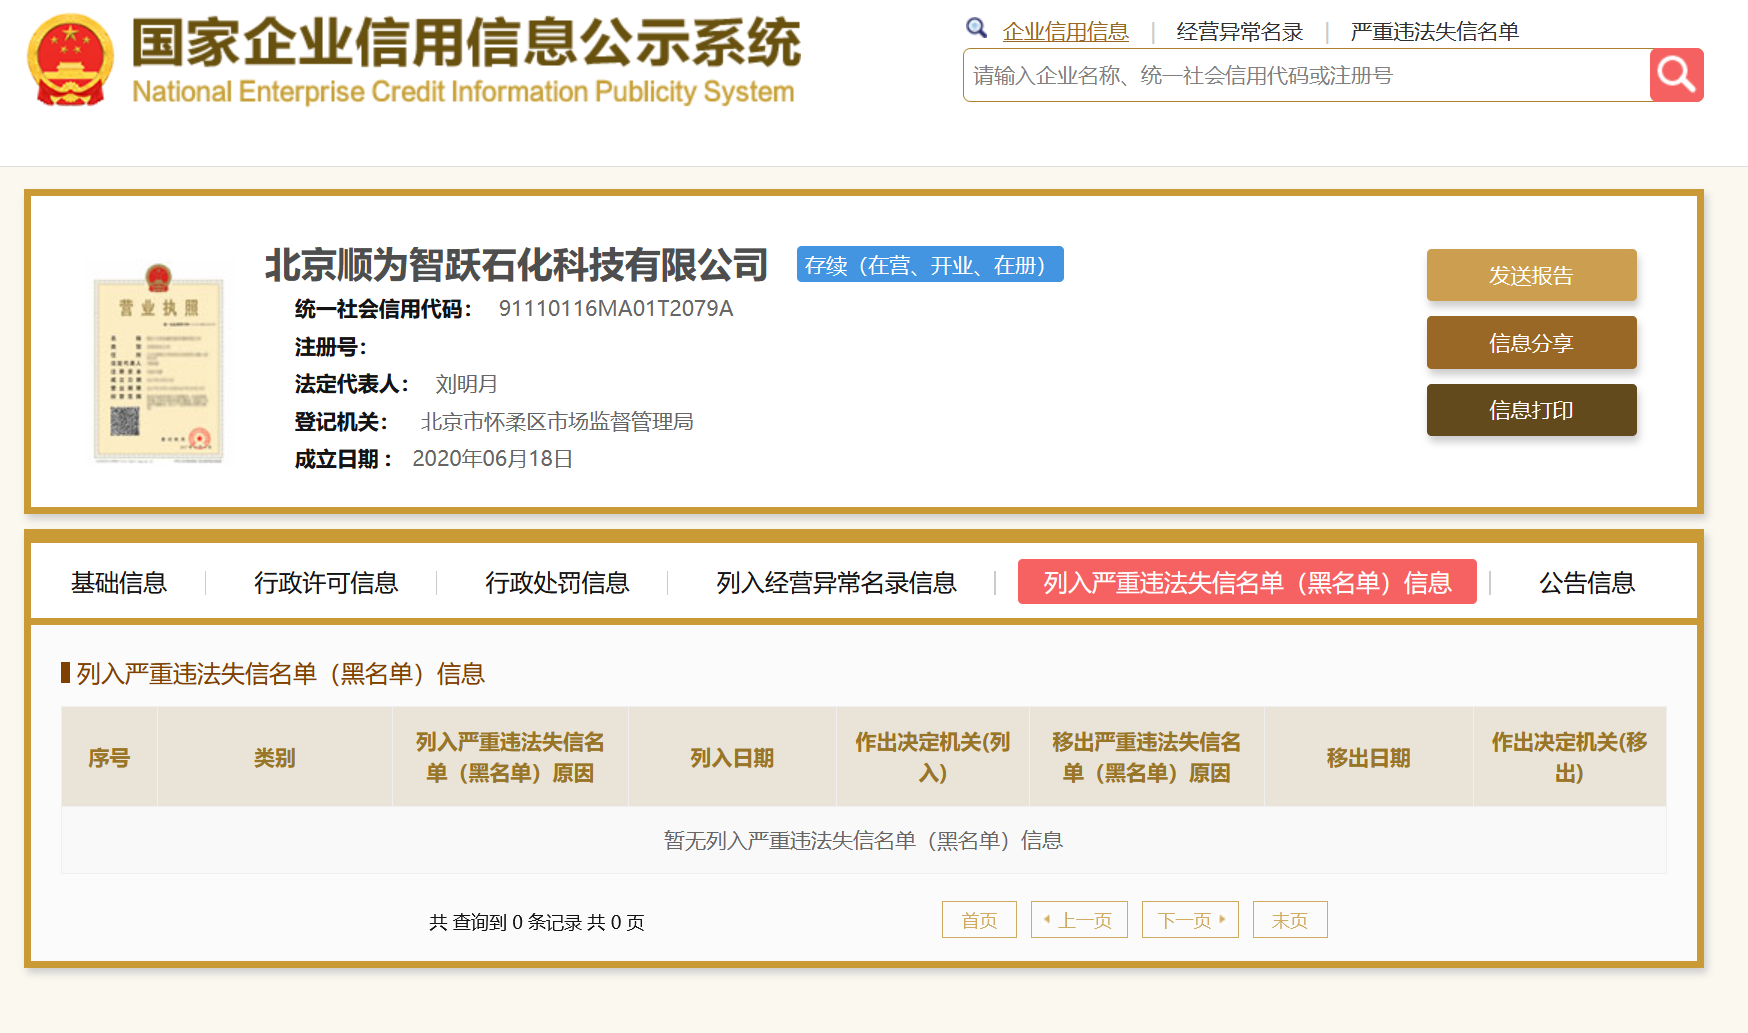Click the 列入严重违法失信名单（黑名单）信息 section heading
Image resolution: width=1748 pixels, height=1033 pixels.
pyautogui.click(x=280, y=674)
